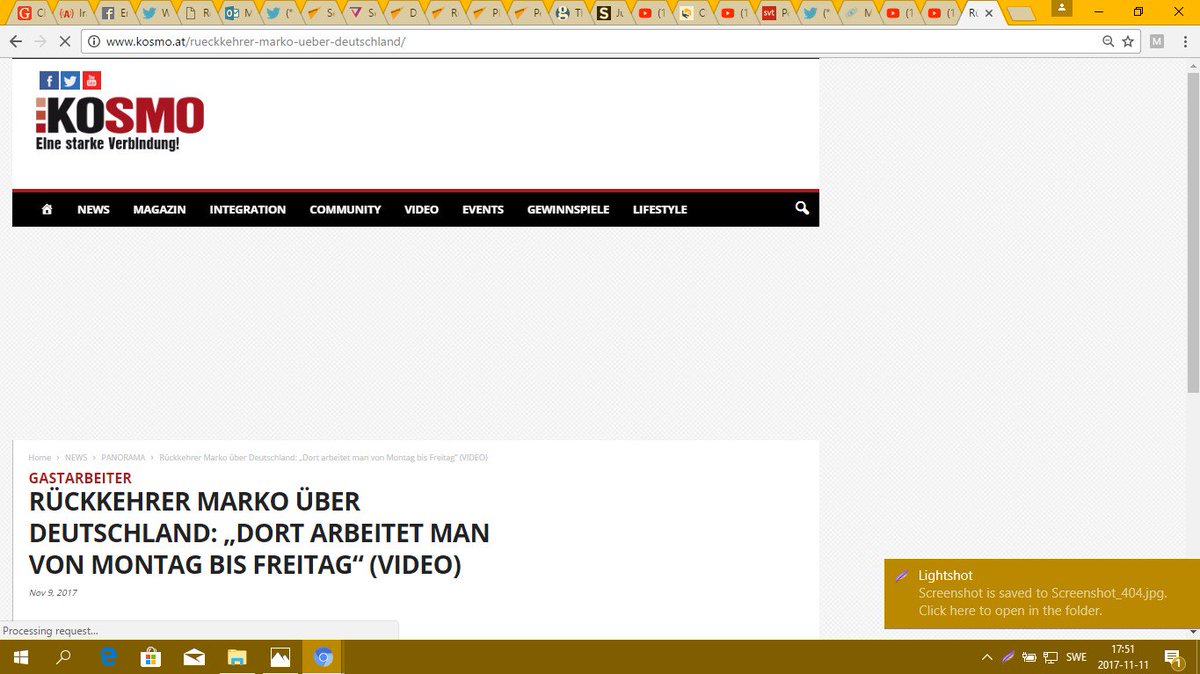
Task: Click the home icon in the navigation bar
Action: point(47,209)
